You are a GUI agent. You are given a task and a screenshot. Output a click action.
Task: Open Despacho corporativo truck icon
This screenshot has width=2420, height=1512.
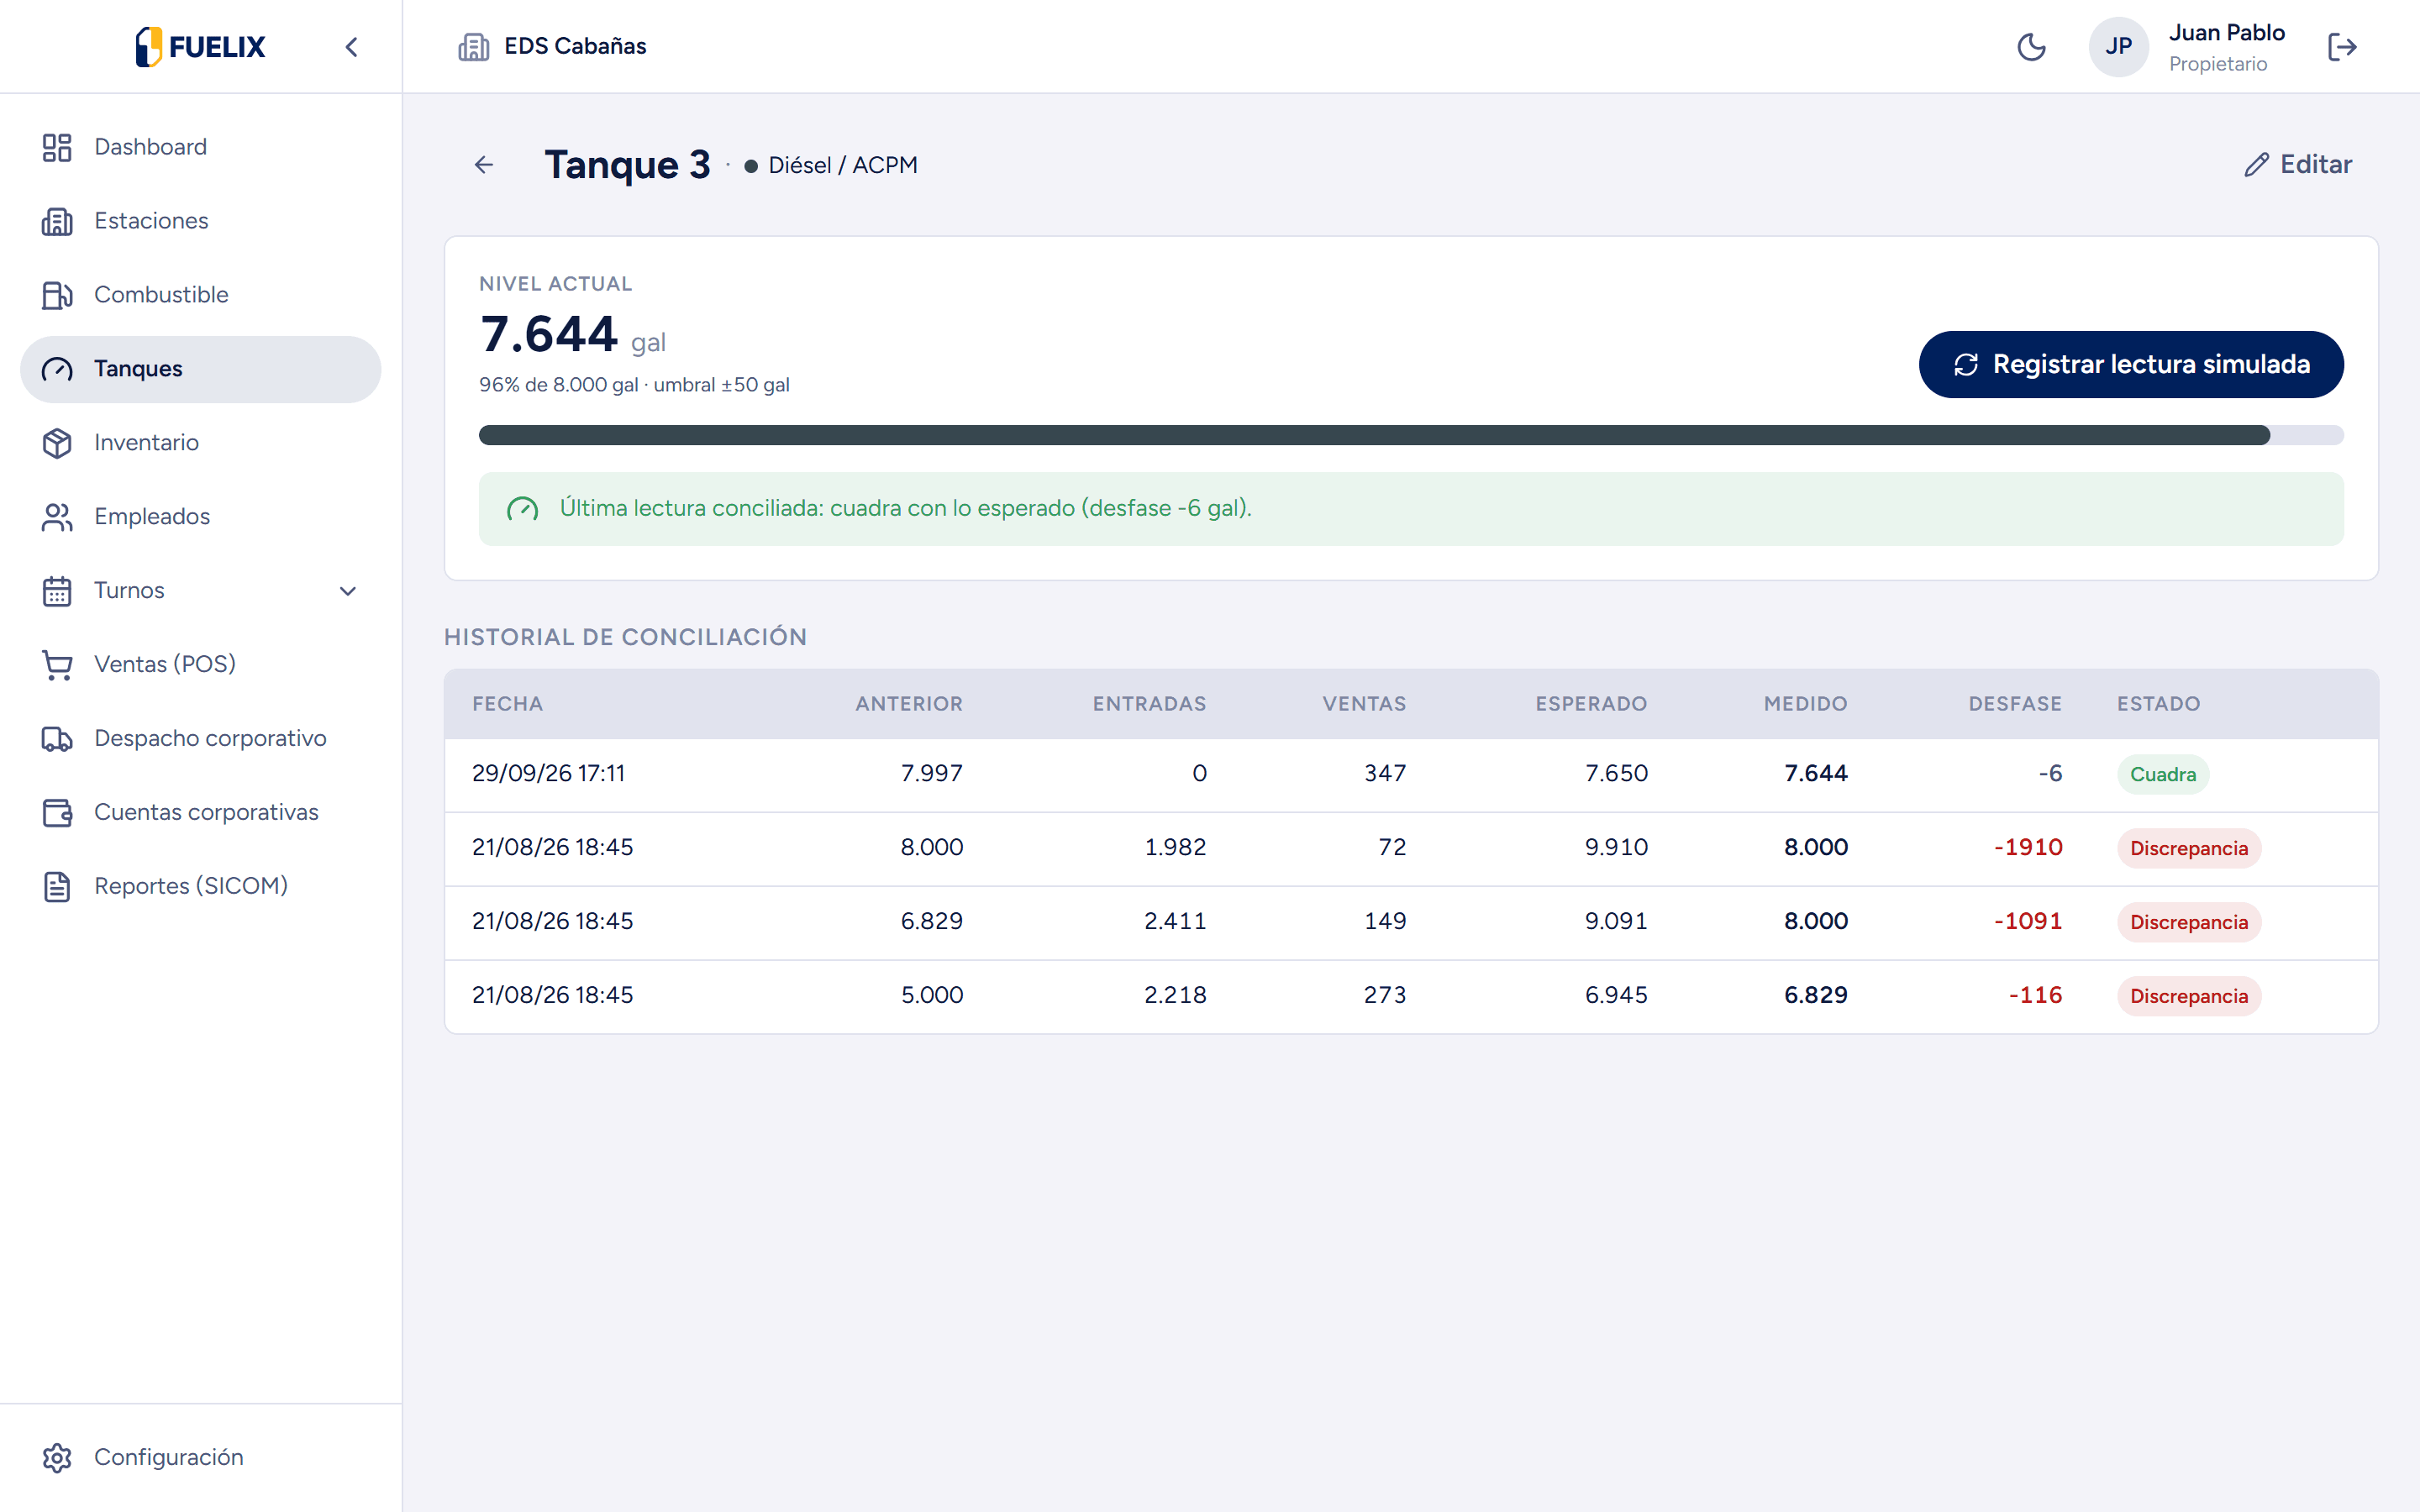pos(57,739)
